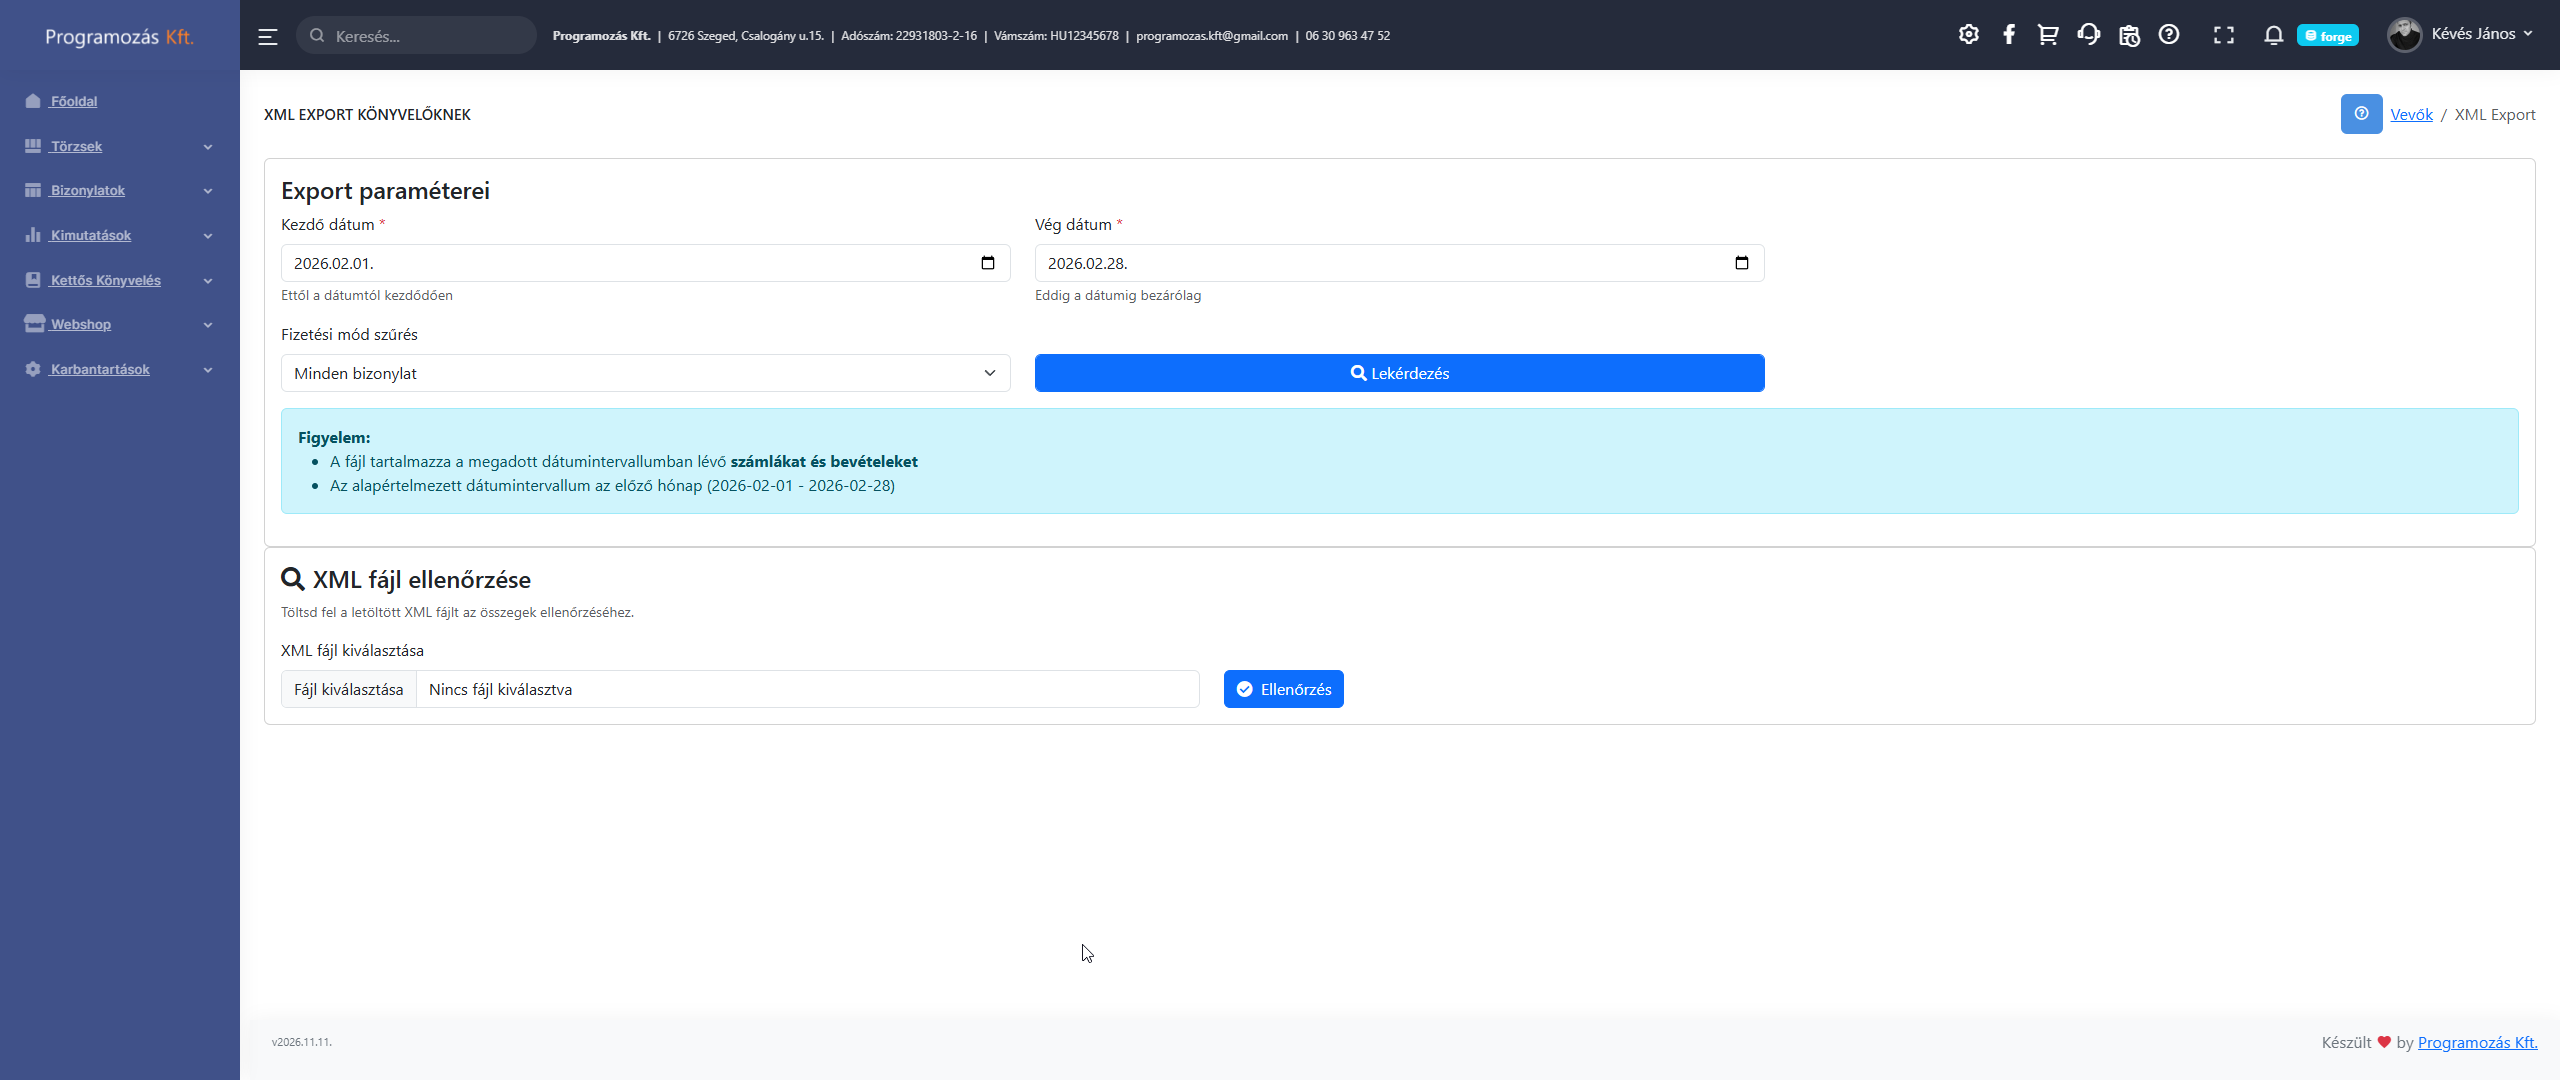Click the question mark help icon in the header
The height and width of the screenshot is (1080, 2560).
tap(2169, 35)
